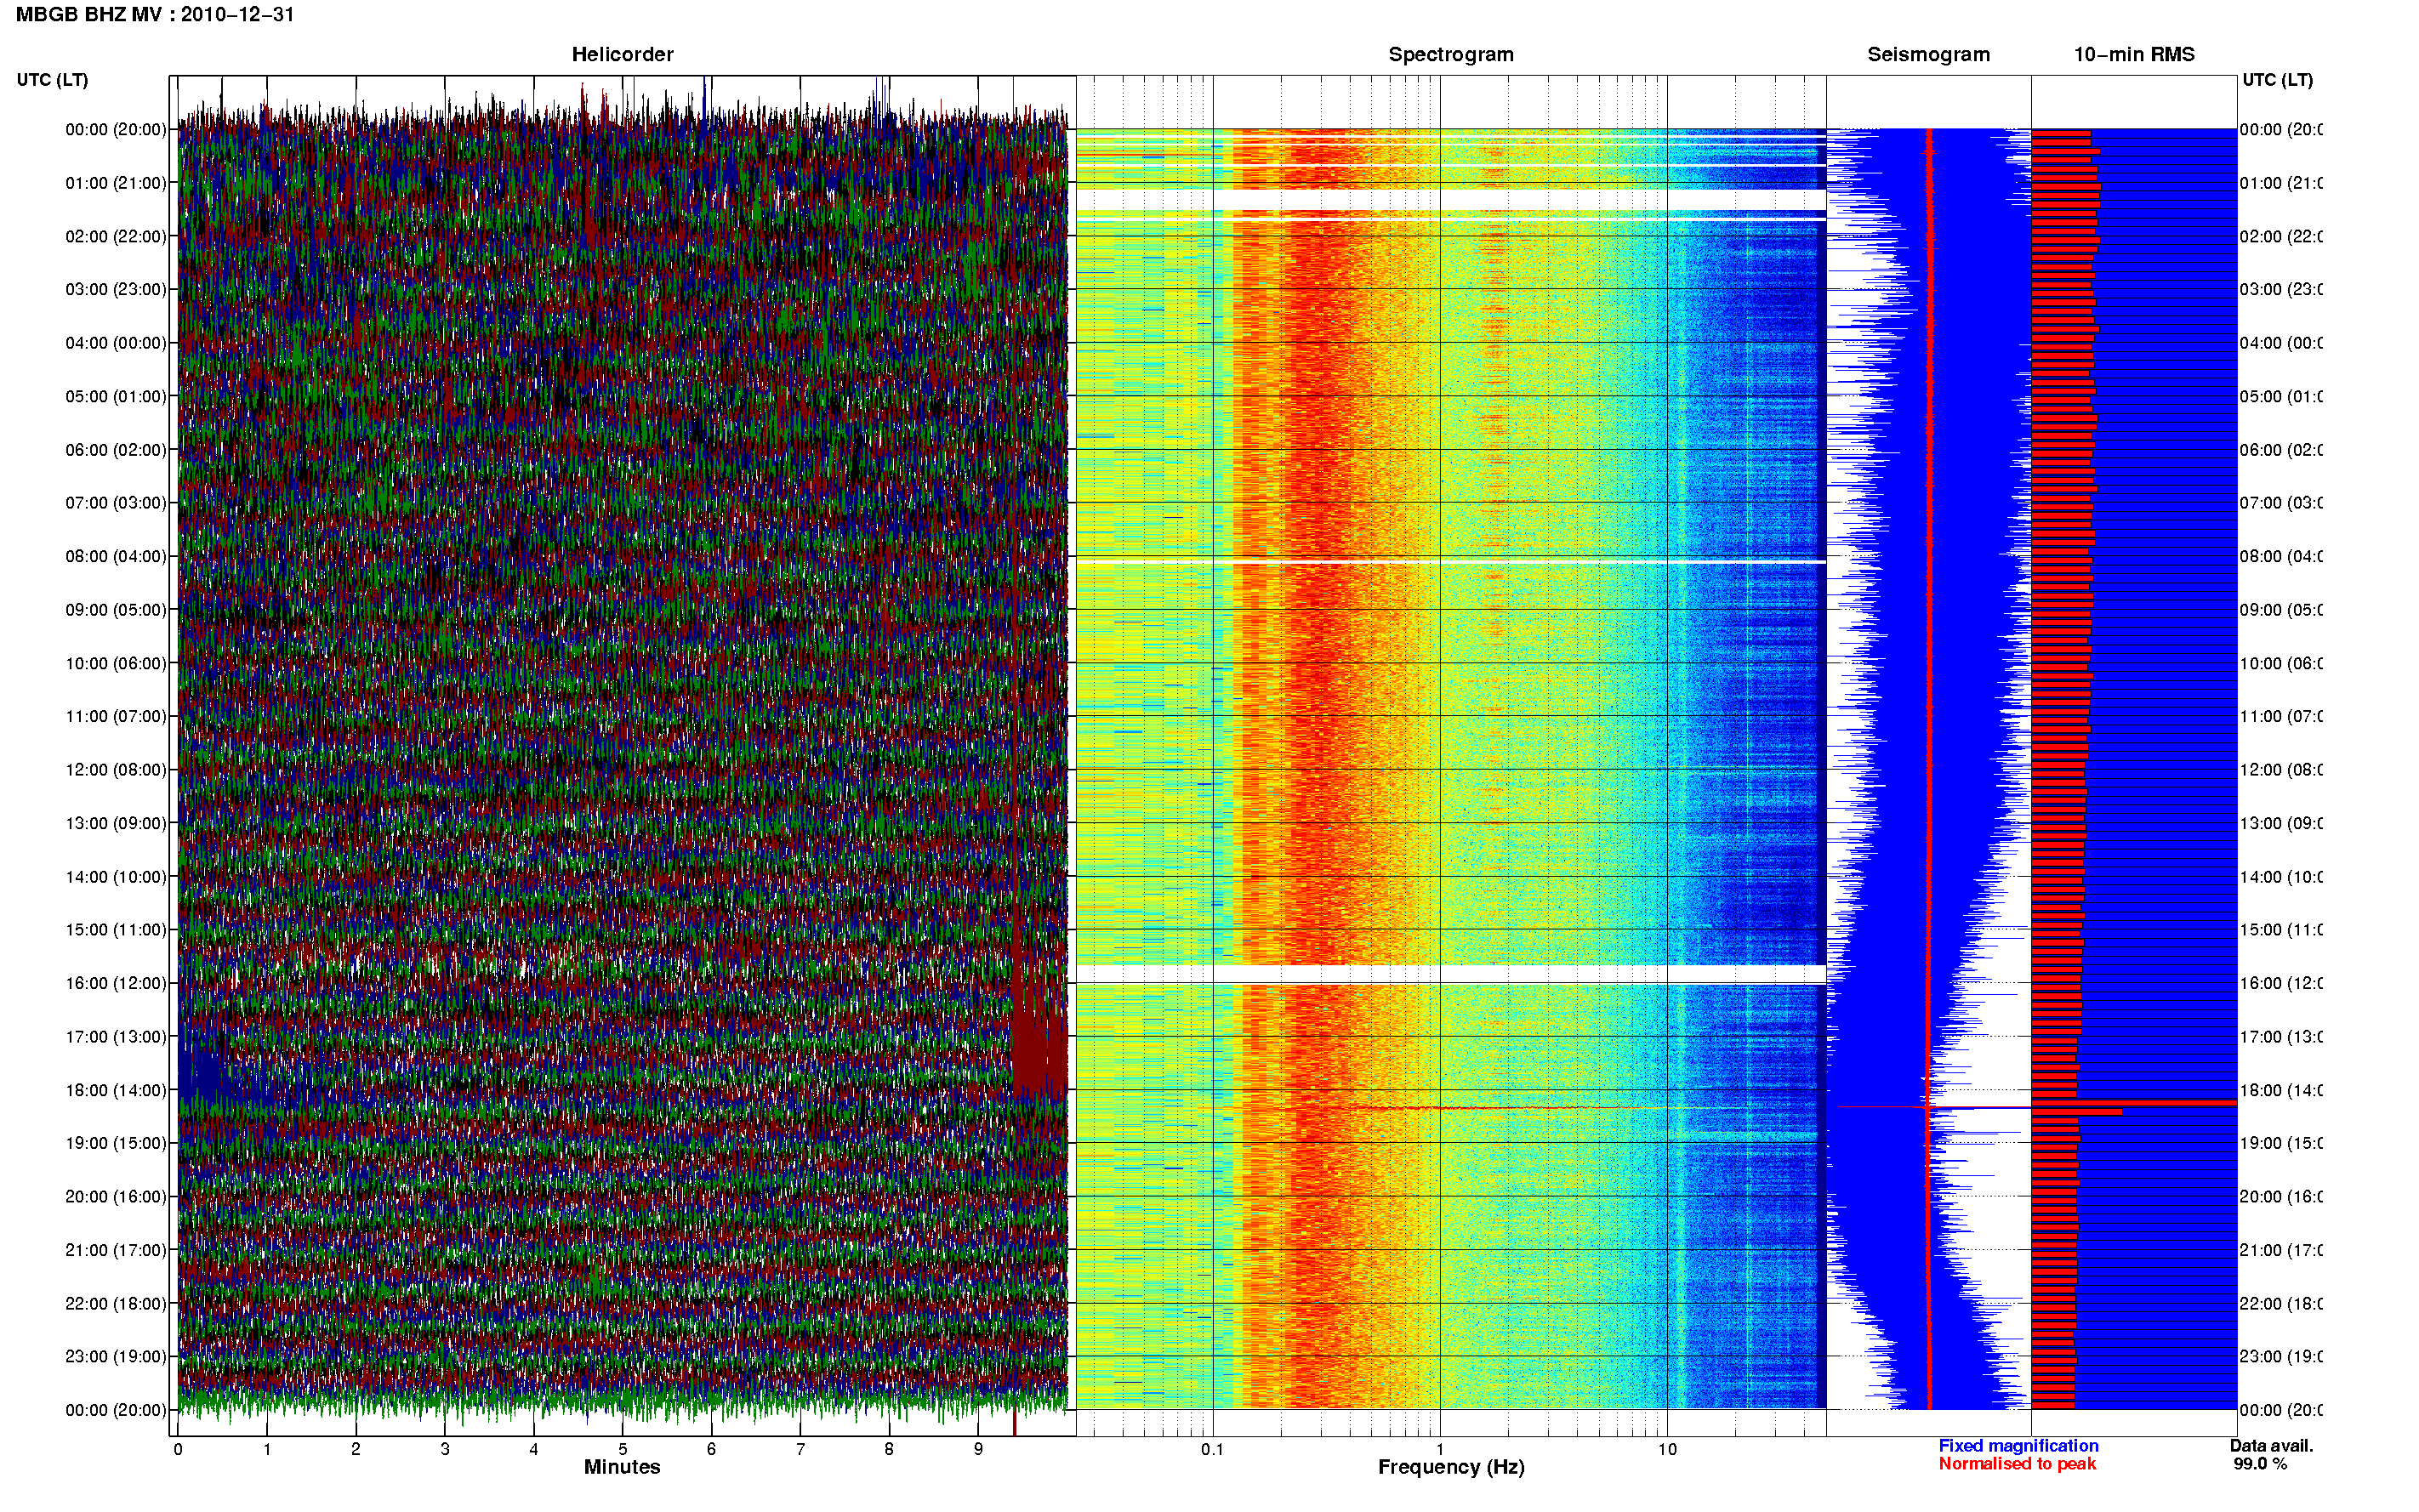Click the left time label '07:00 (03:00)'
The width and height of the screenshot is (2419, 1512).
(x=116, y=503)
